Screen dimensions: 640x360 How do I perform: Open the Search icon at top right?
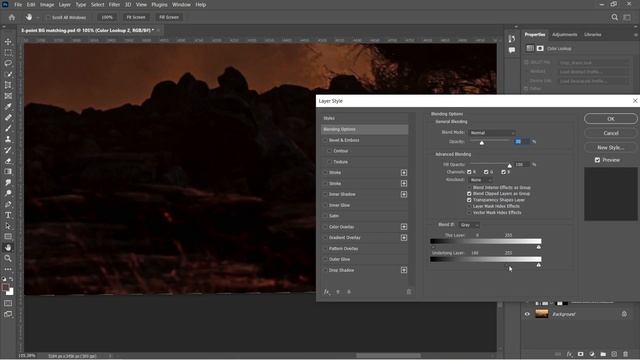tap(614, 17)
